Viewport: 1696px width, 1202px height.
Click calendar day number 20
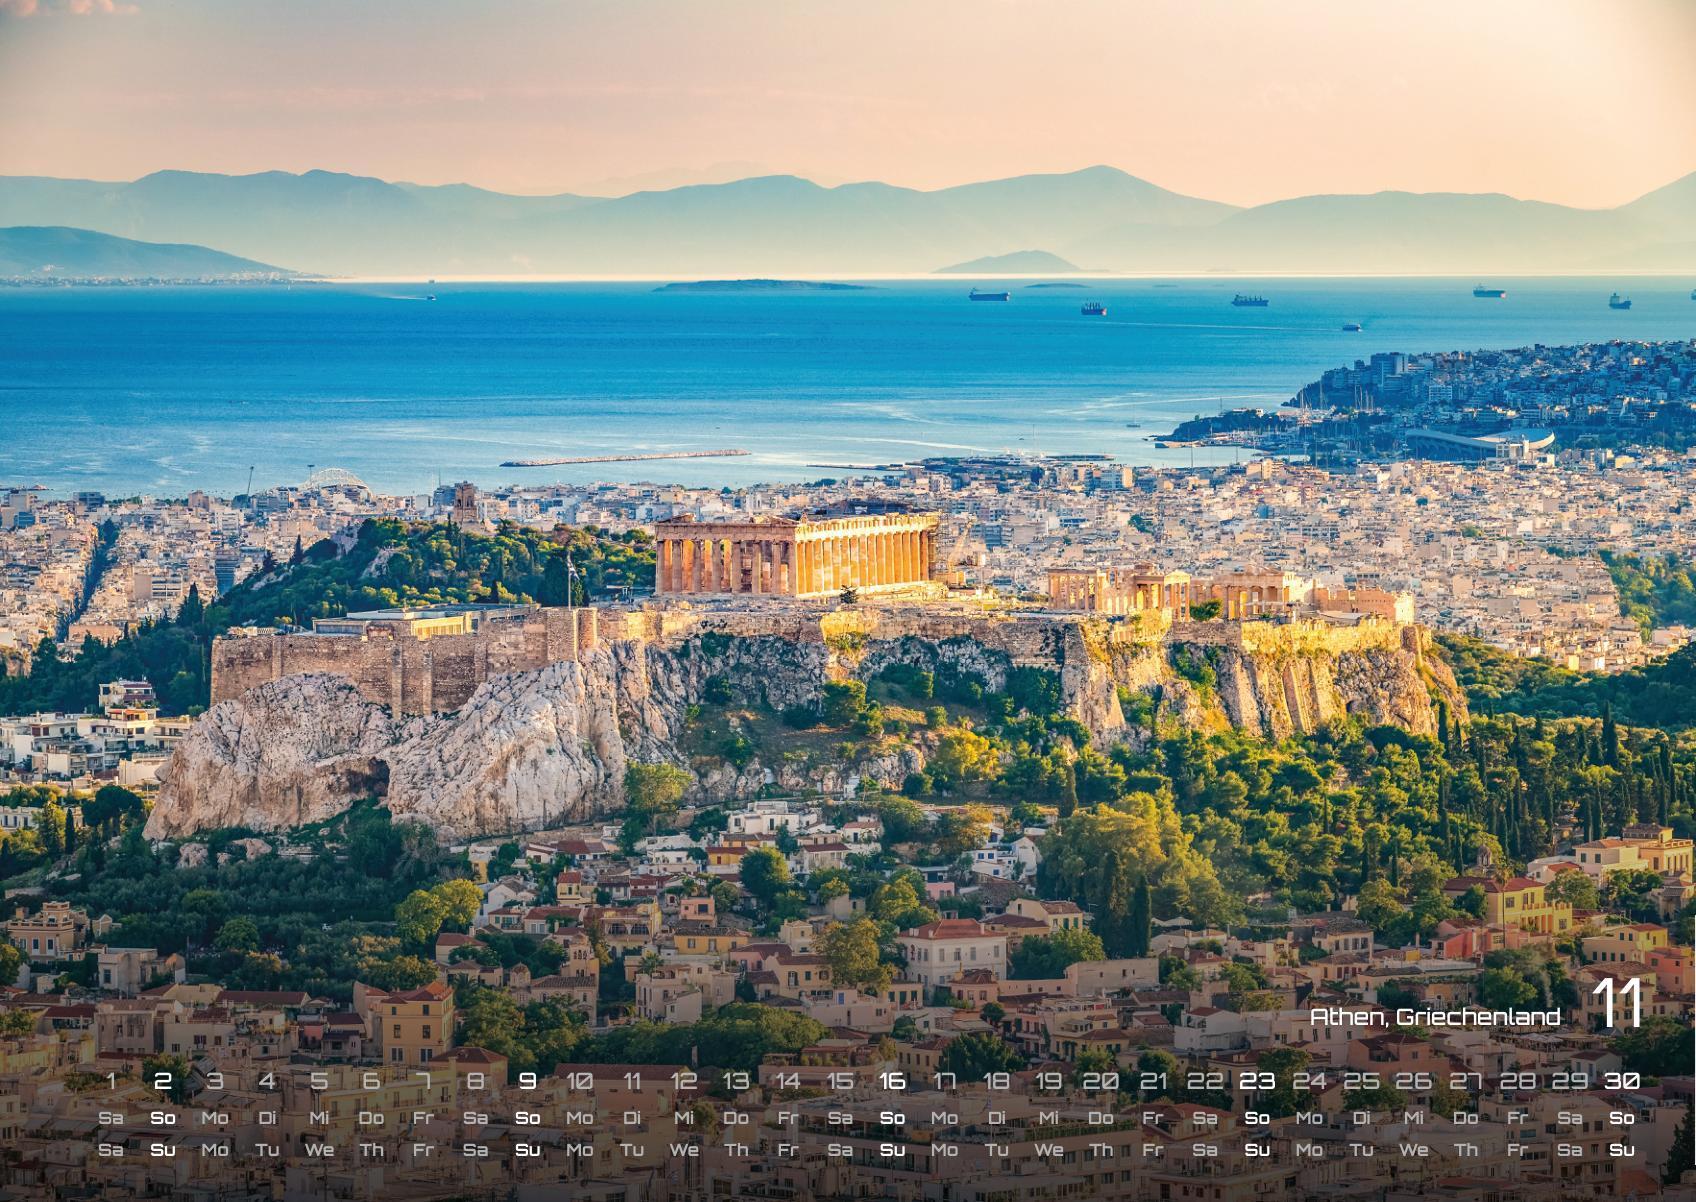[1100, 1081]
